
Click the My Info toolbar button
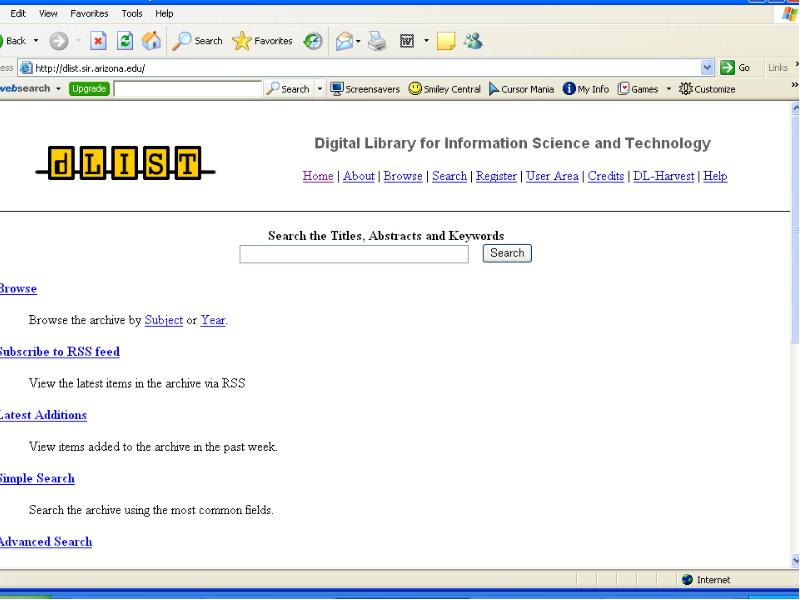[x=586, y=89]
